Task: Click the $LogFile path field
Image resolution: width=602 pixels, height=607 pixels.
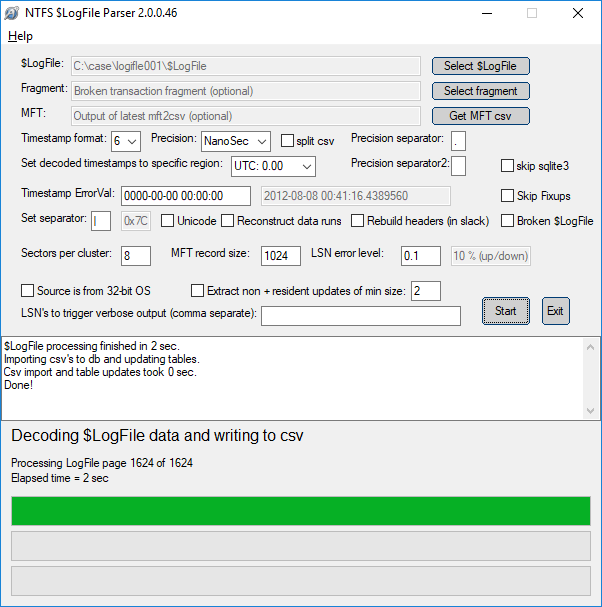Action: point(246,66)
